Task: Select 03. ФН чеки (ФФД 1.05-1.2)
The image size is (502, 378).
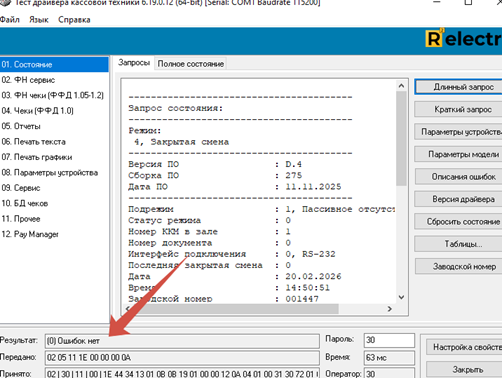Action: coord(53,95)
